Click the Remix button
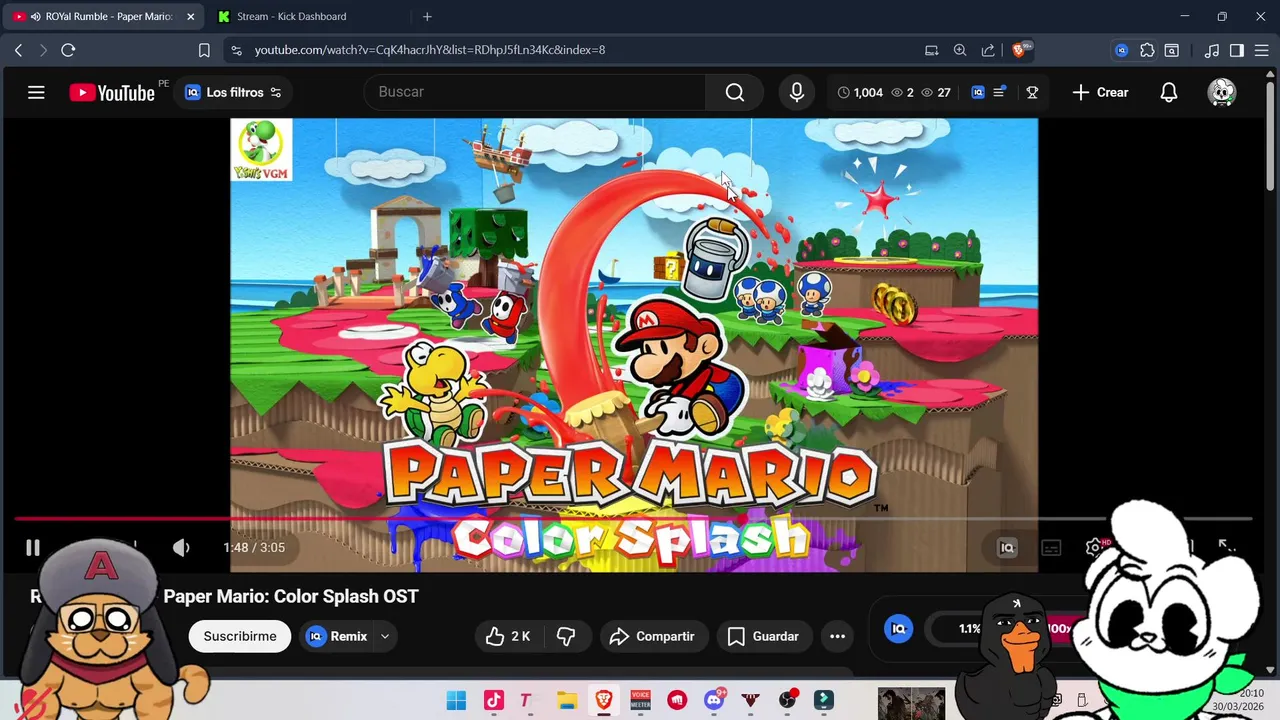This screenshot has width=1280, height=720. pos(336,636)
